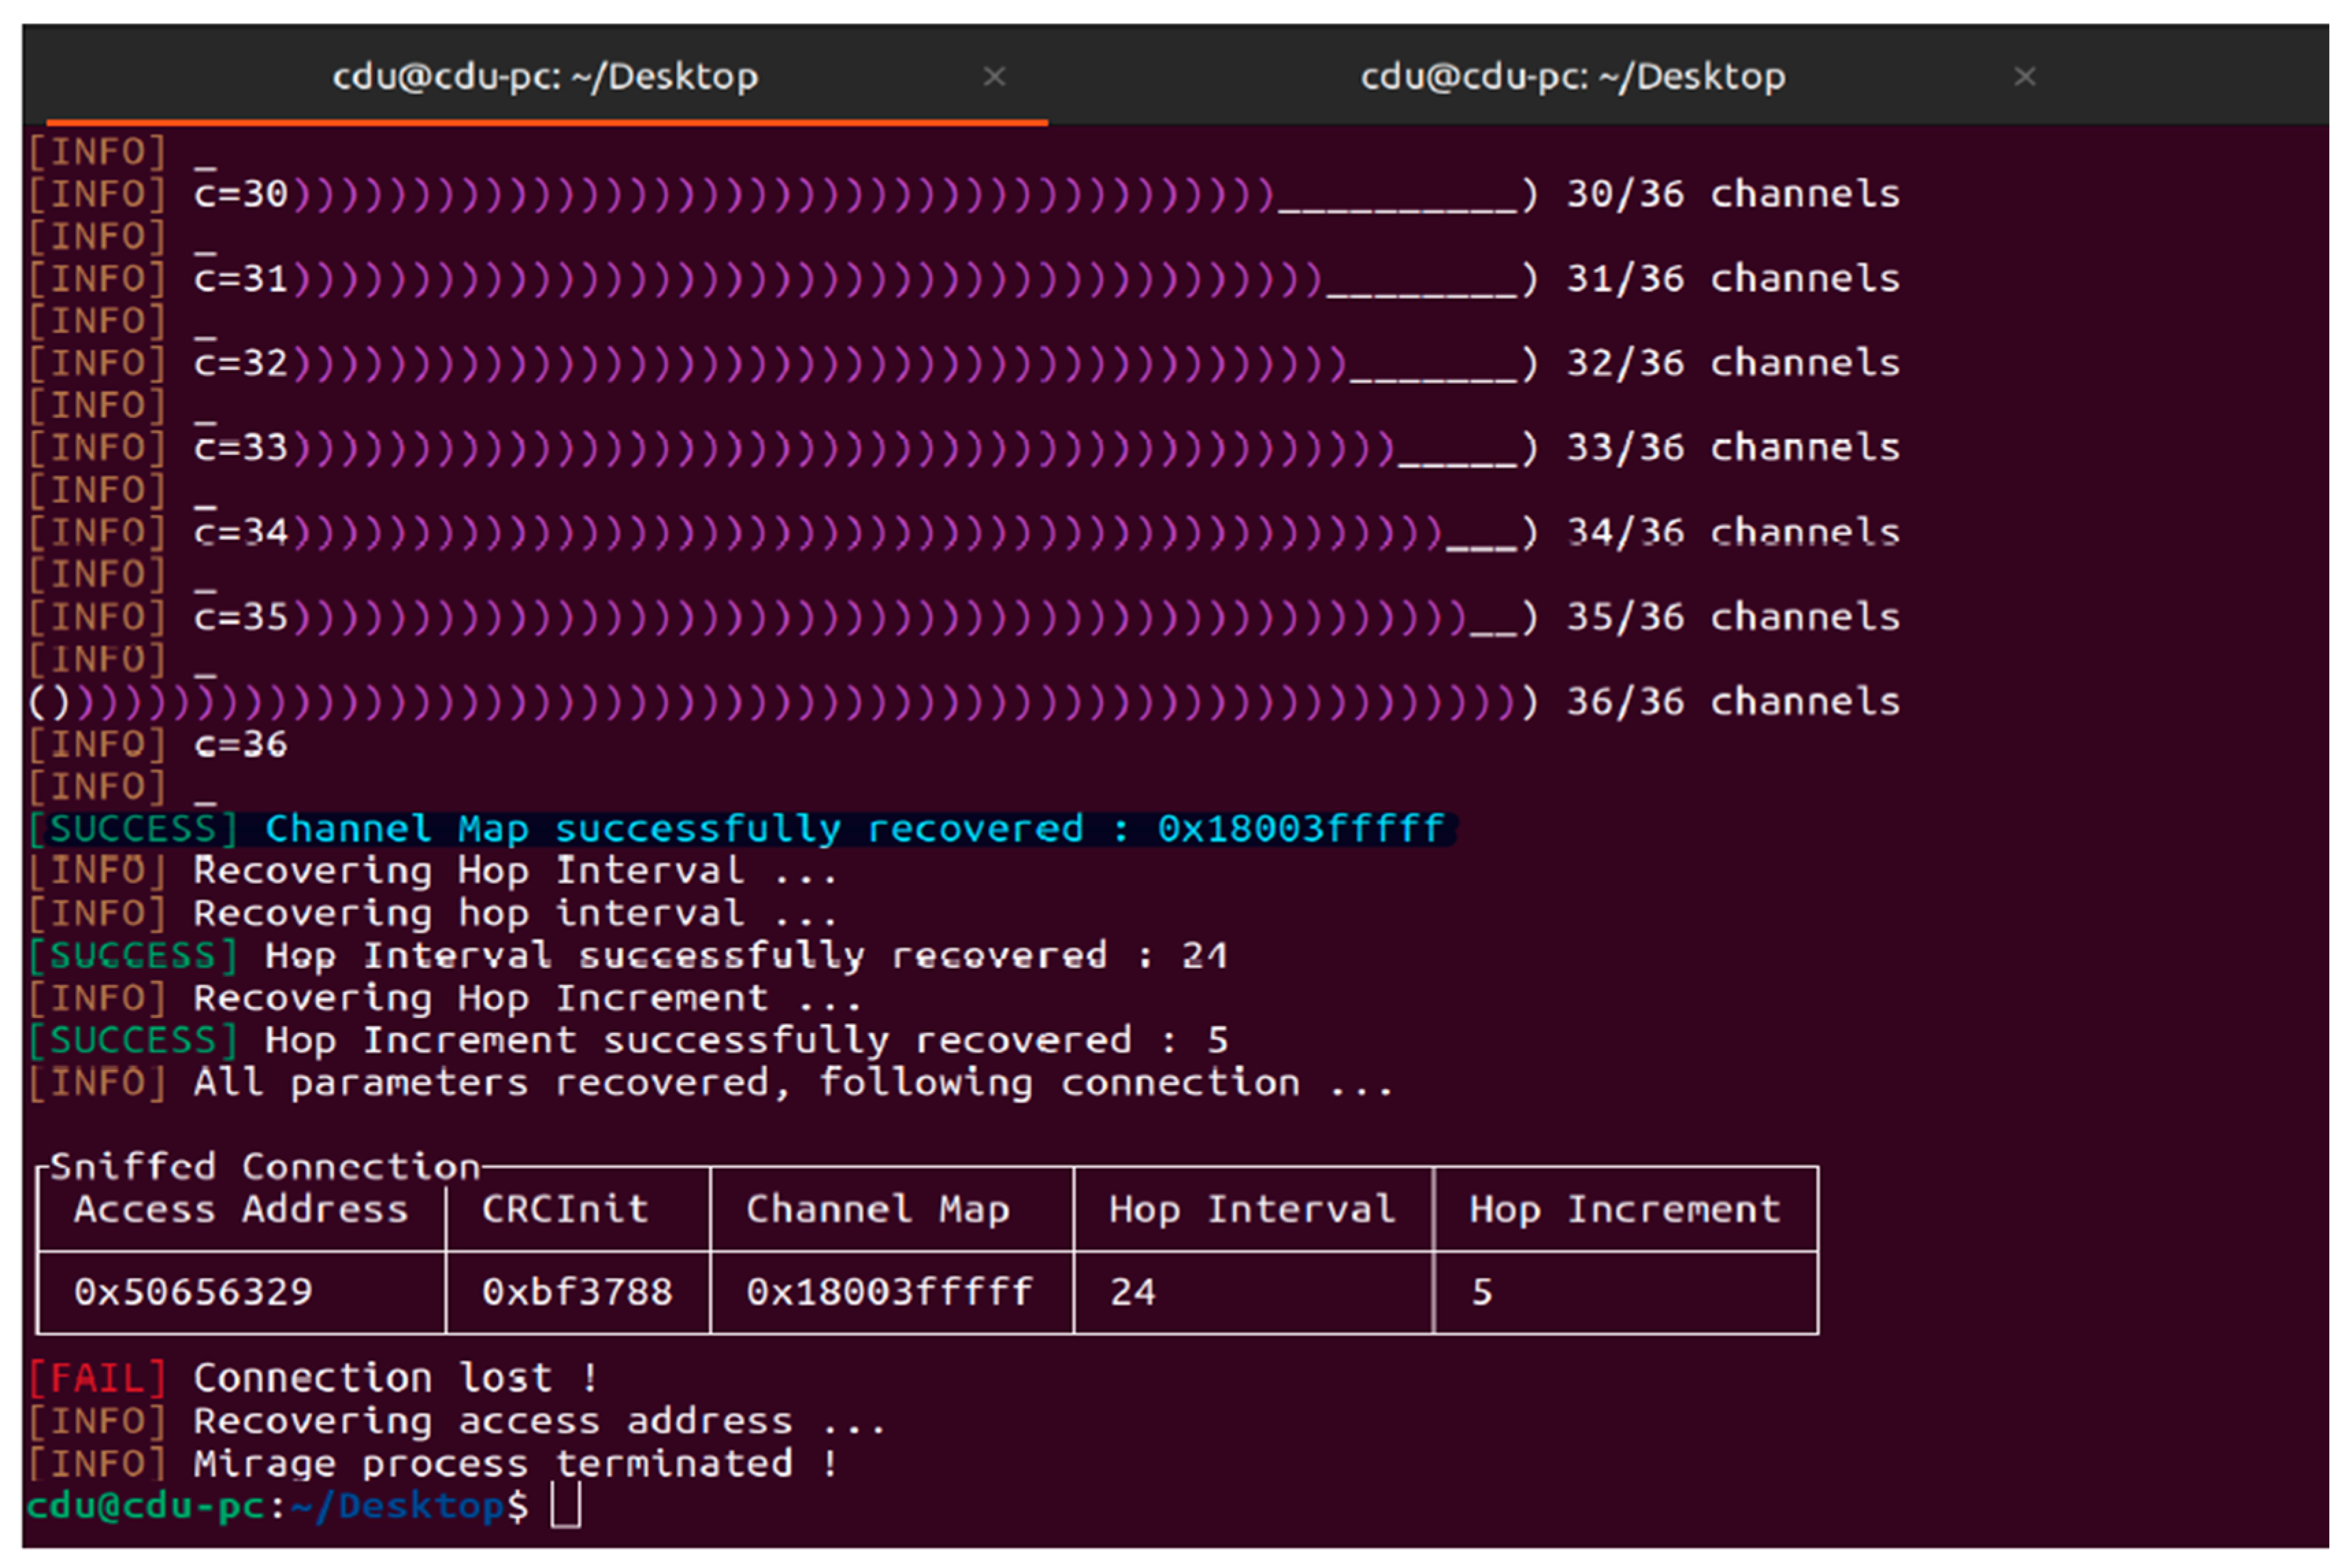This screenshot has height=1568, width=2351.
Task: Switch to the first cdu@cdu-pc Desktop tab
Action: click(x=545, y=77)
